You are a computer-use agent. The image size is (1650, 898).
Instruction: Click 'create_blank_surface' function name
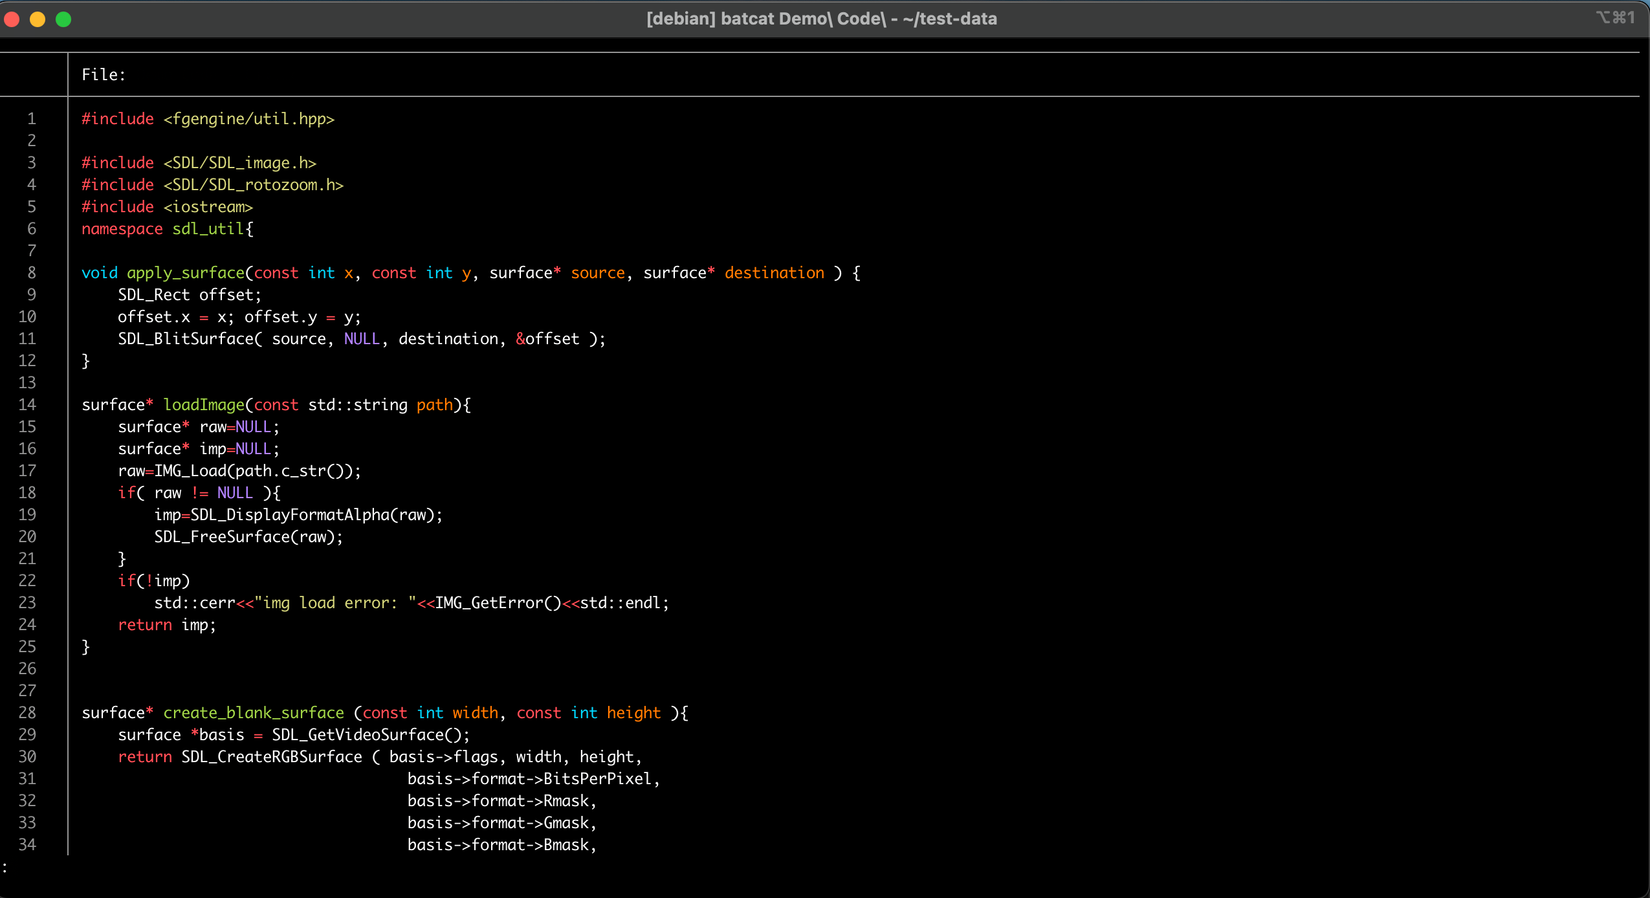click(x=254, y=713)
